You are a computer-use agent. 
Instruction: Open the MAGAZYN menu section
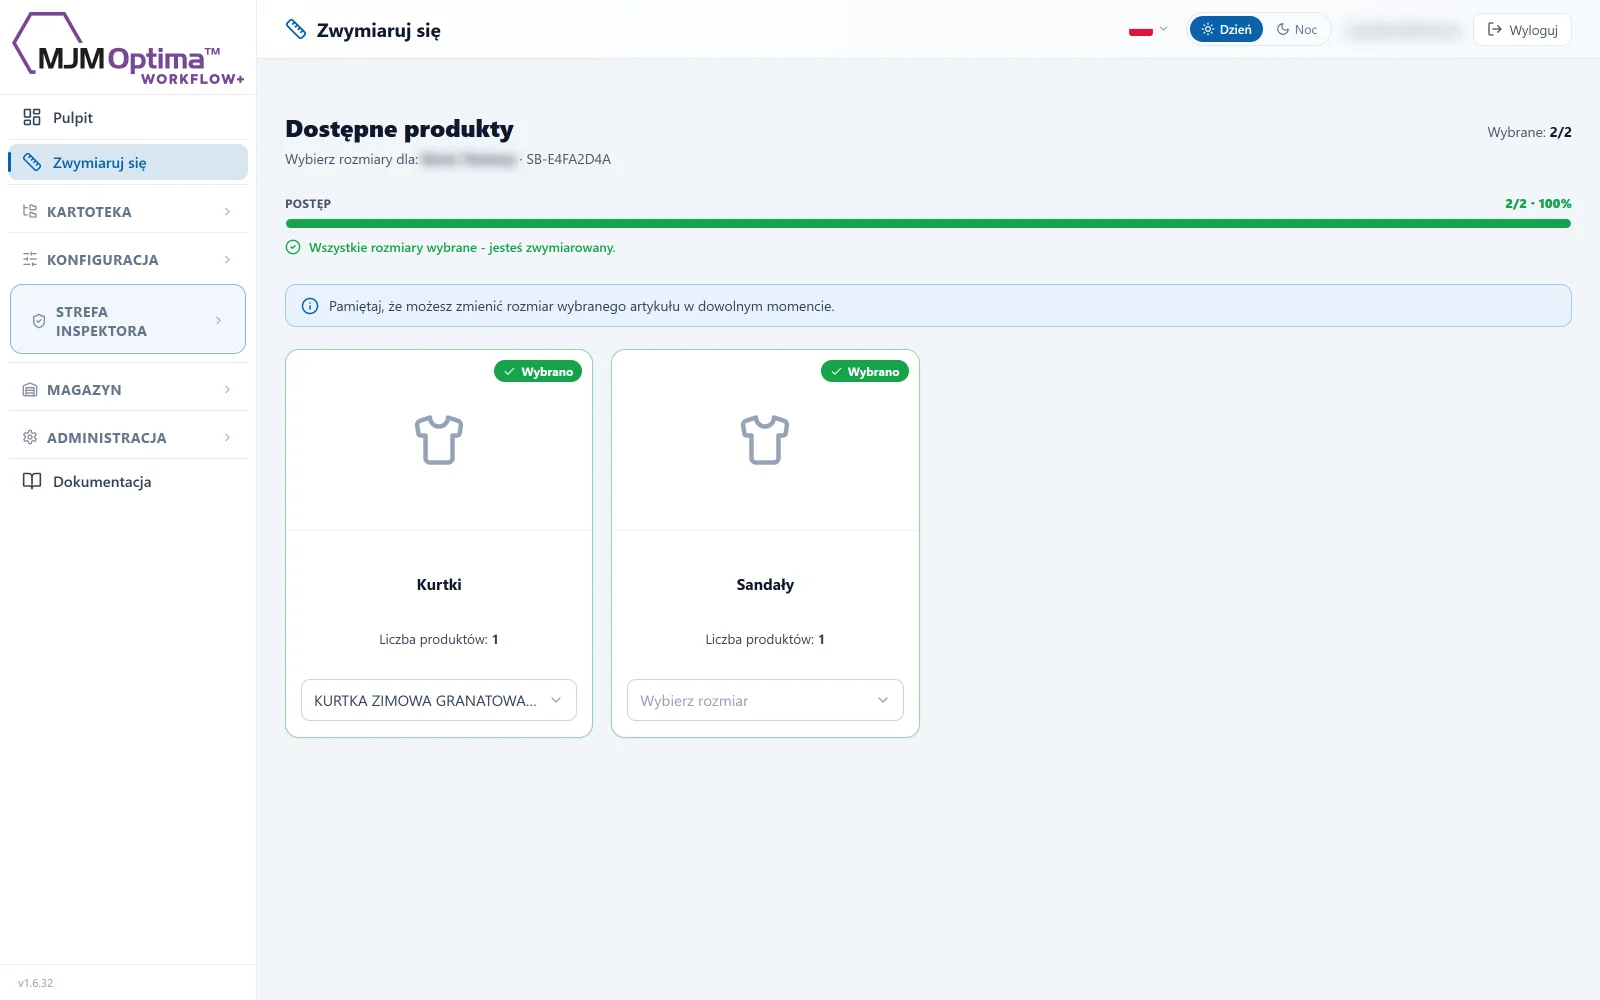[x=128, y=389]
